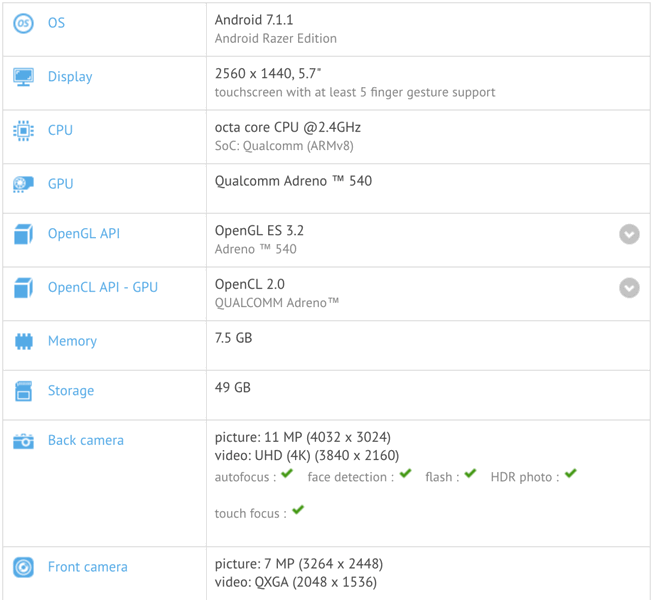Click the Front camera icon
Screen dimensions: 654x600
click(x=23, y=567)
